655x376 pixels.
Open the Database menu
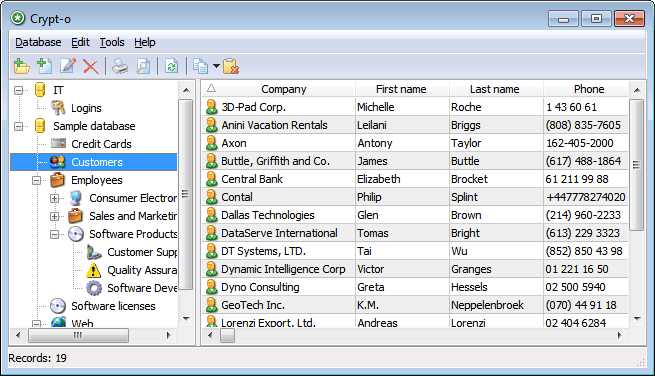[38, 42]
